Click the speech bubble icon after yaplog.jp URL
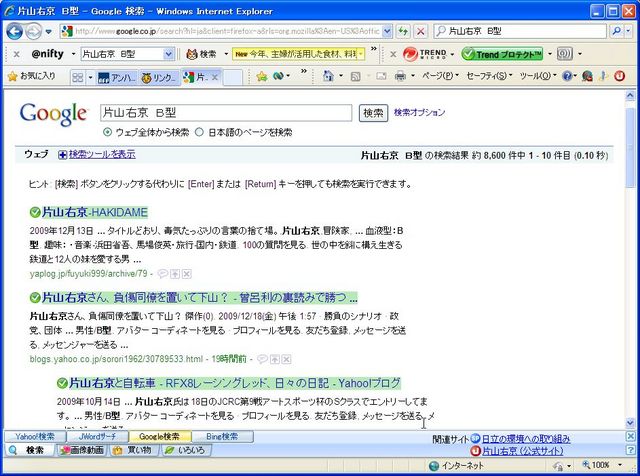 (162, 274)
